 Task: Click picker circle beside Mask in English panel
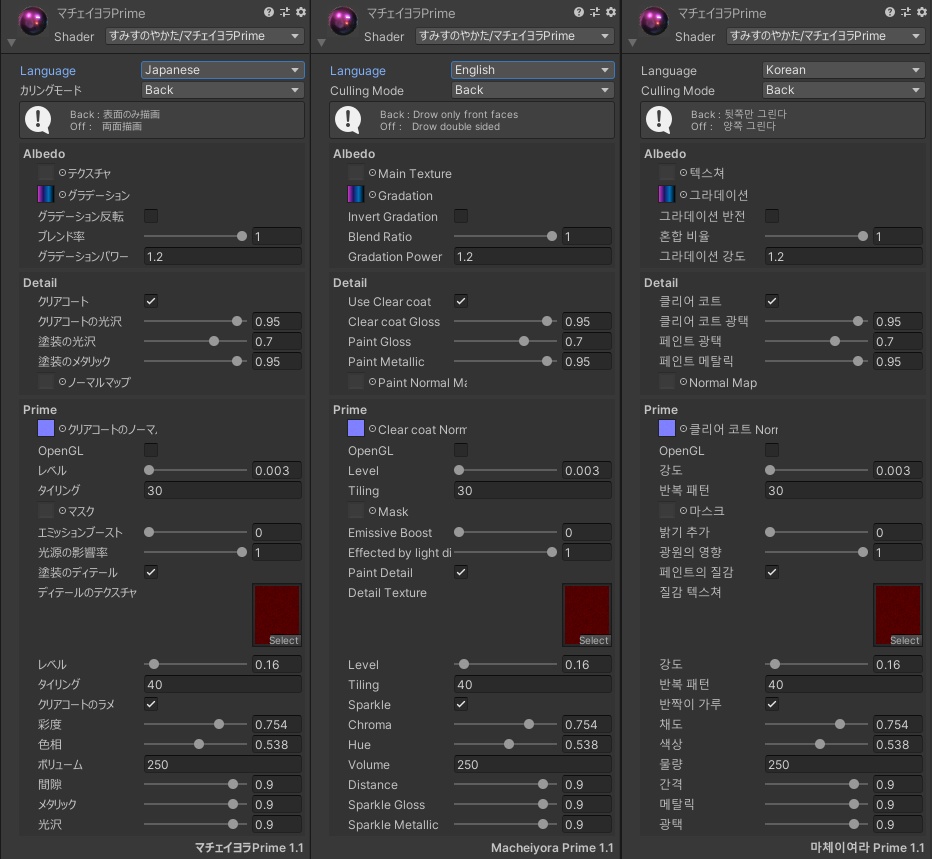point(372,511)
